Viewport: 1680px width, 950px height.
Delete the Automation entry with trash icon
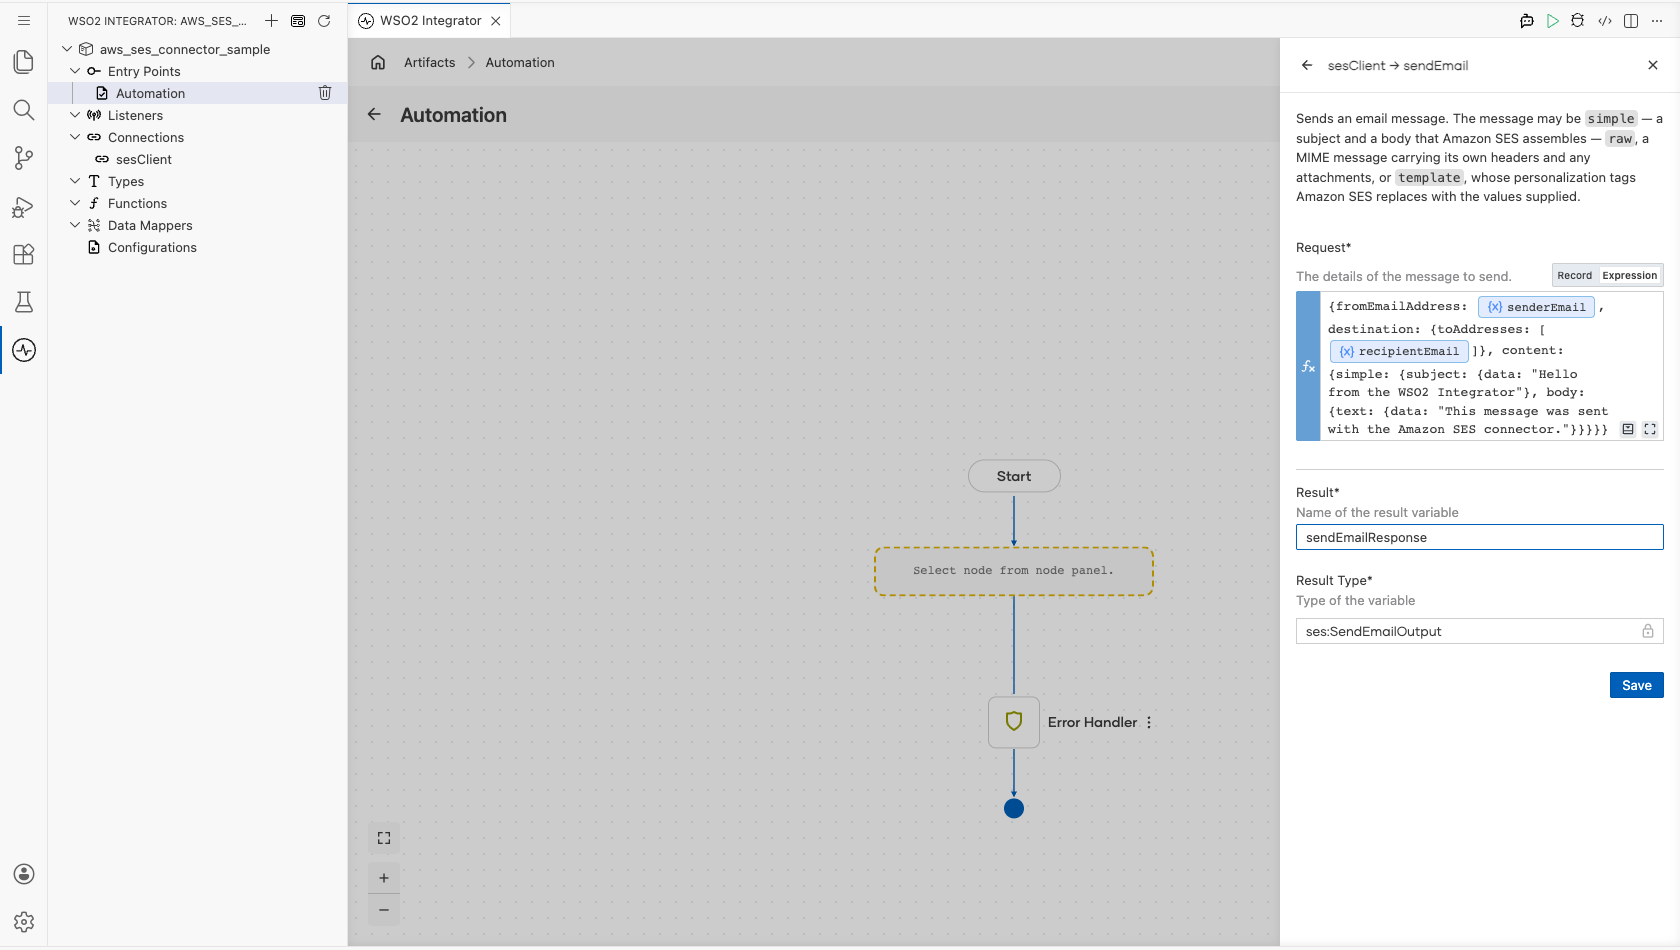click(x=325, y=93)
